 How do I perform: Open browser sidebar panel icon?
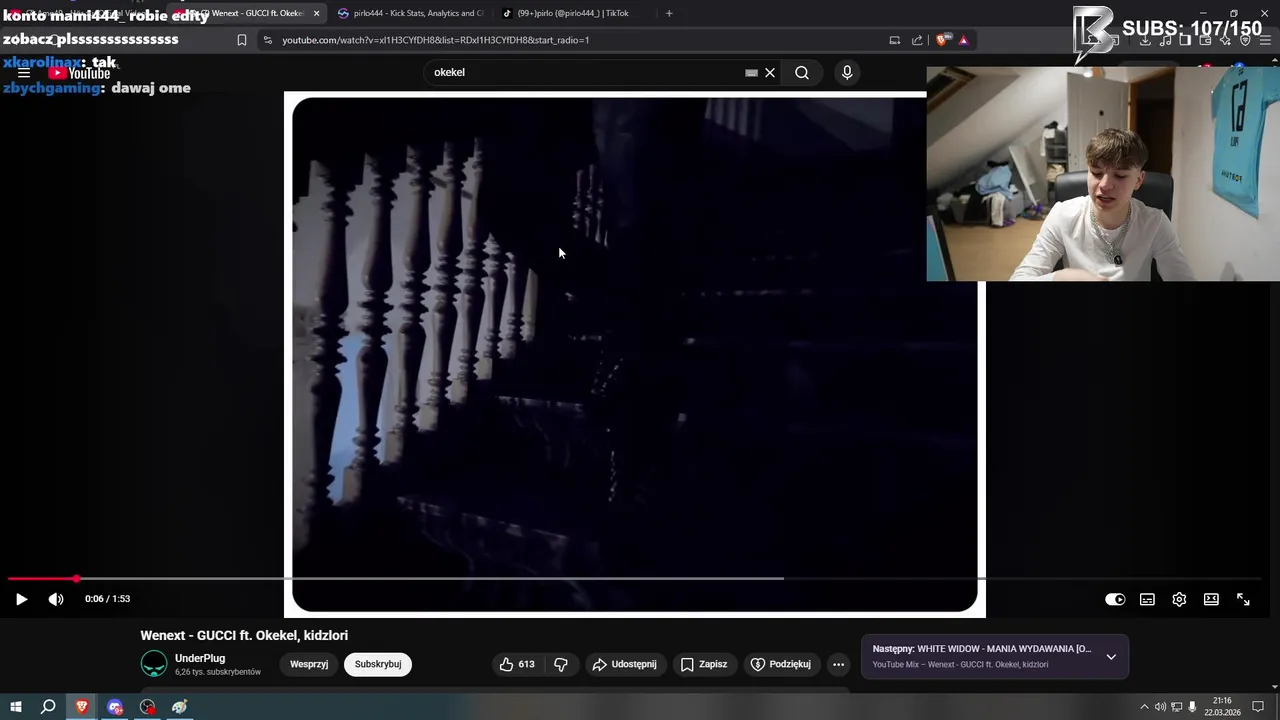pyautogui.click(x=1185, y=40)
